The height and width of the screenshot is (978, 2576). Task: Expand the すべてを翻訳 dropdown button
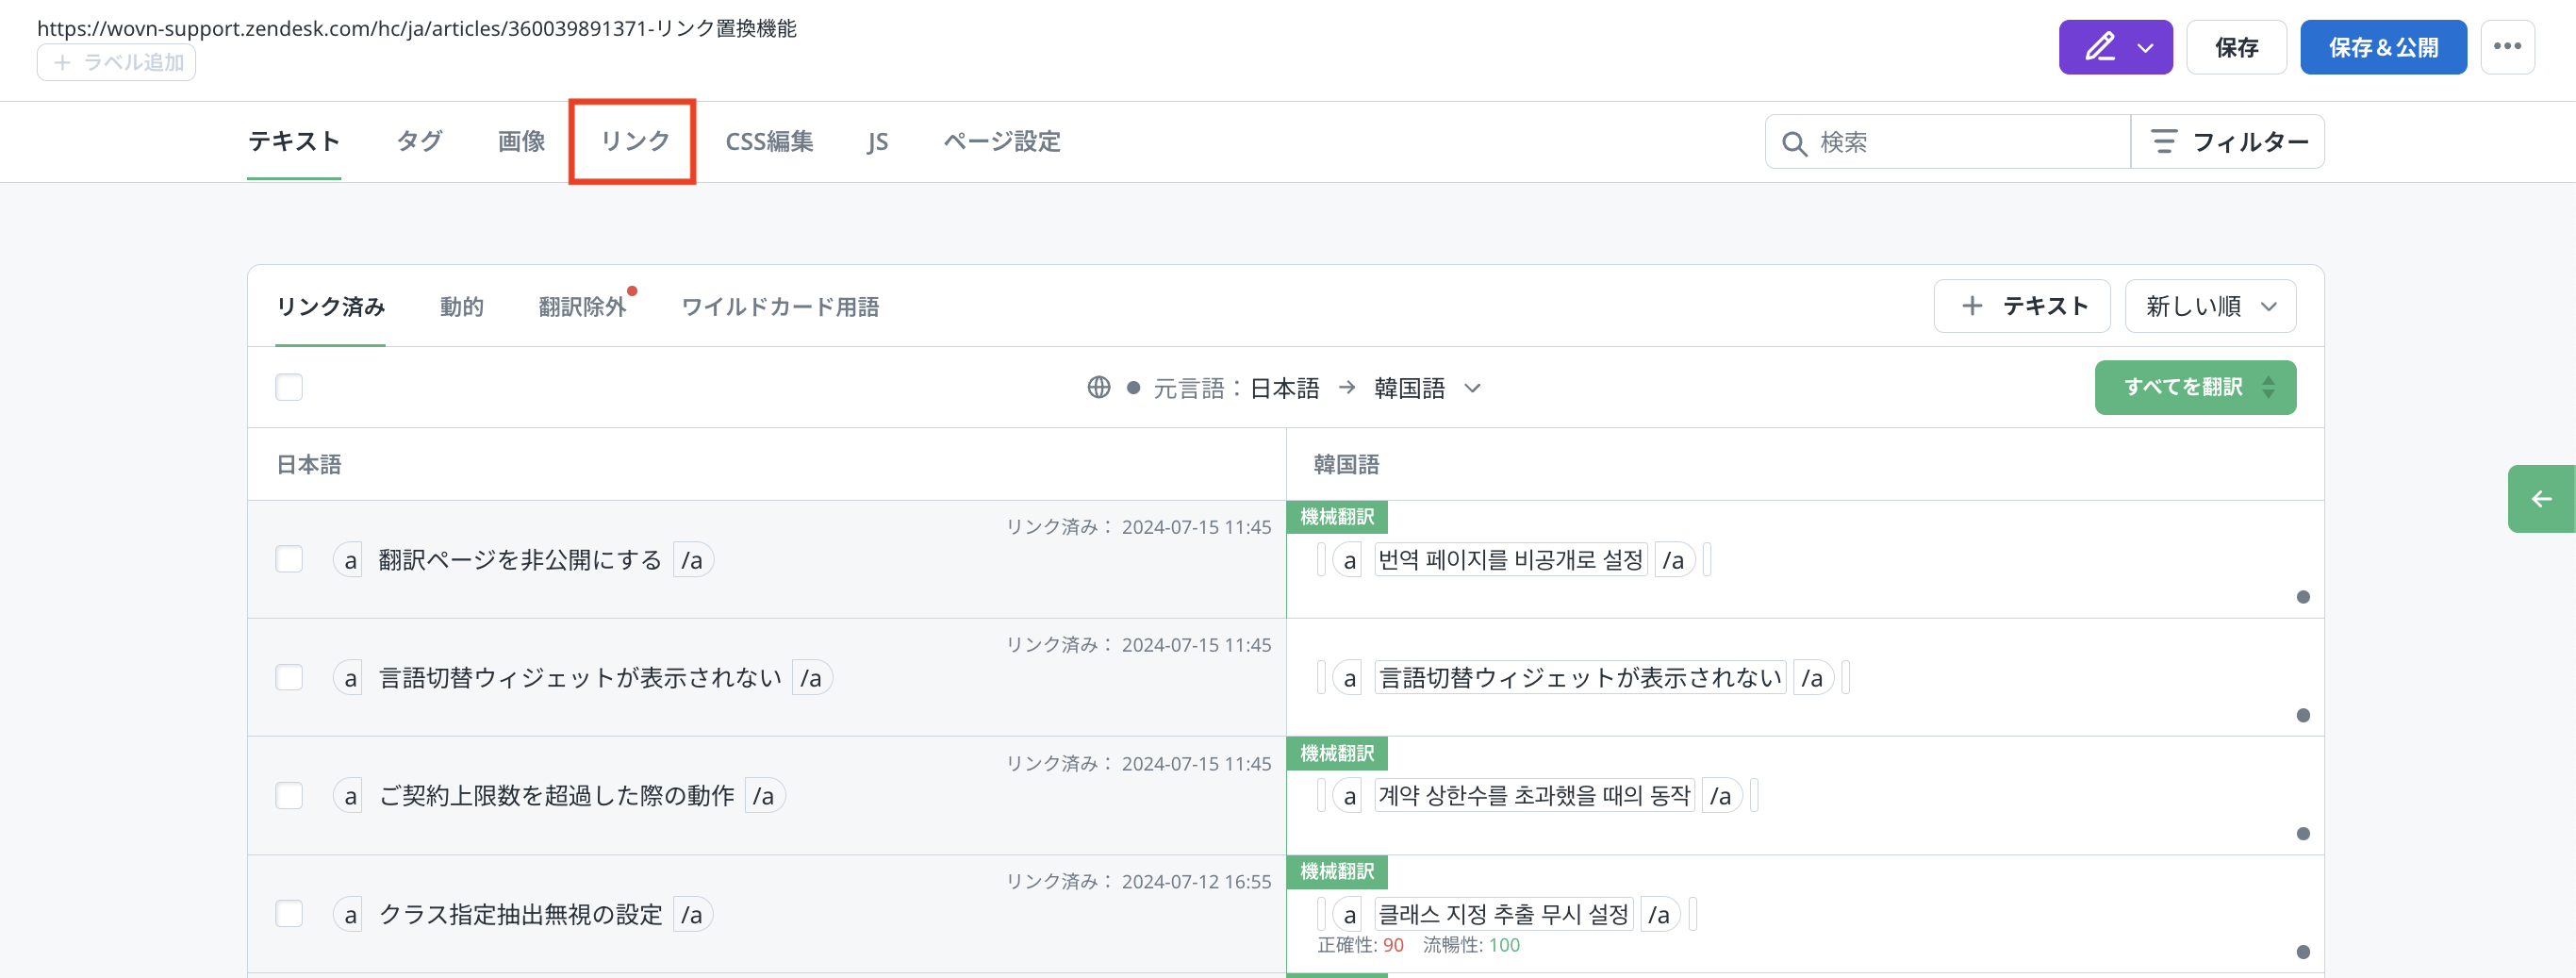click(x=2268, y=388)
